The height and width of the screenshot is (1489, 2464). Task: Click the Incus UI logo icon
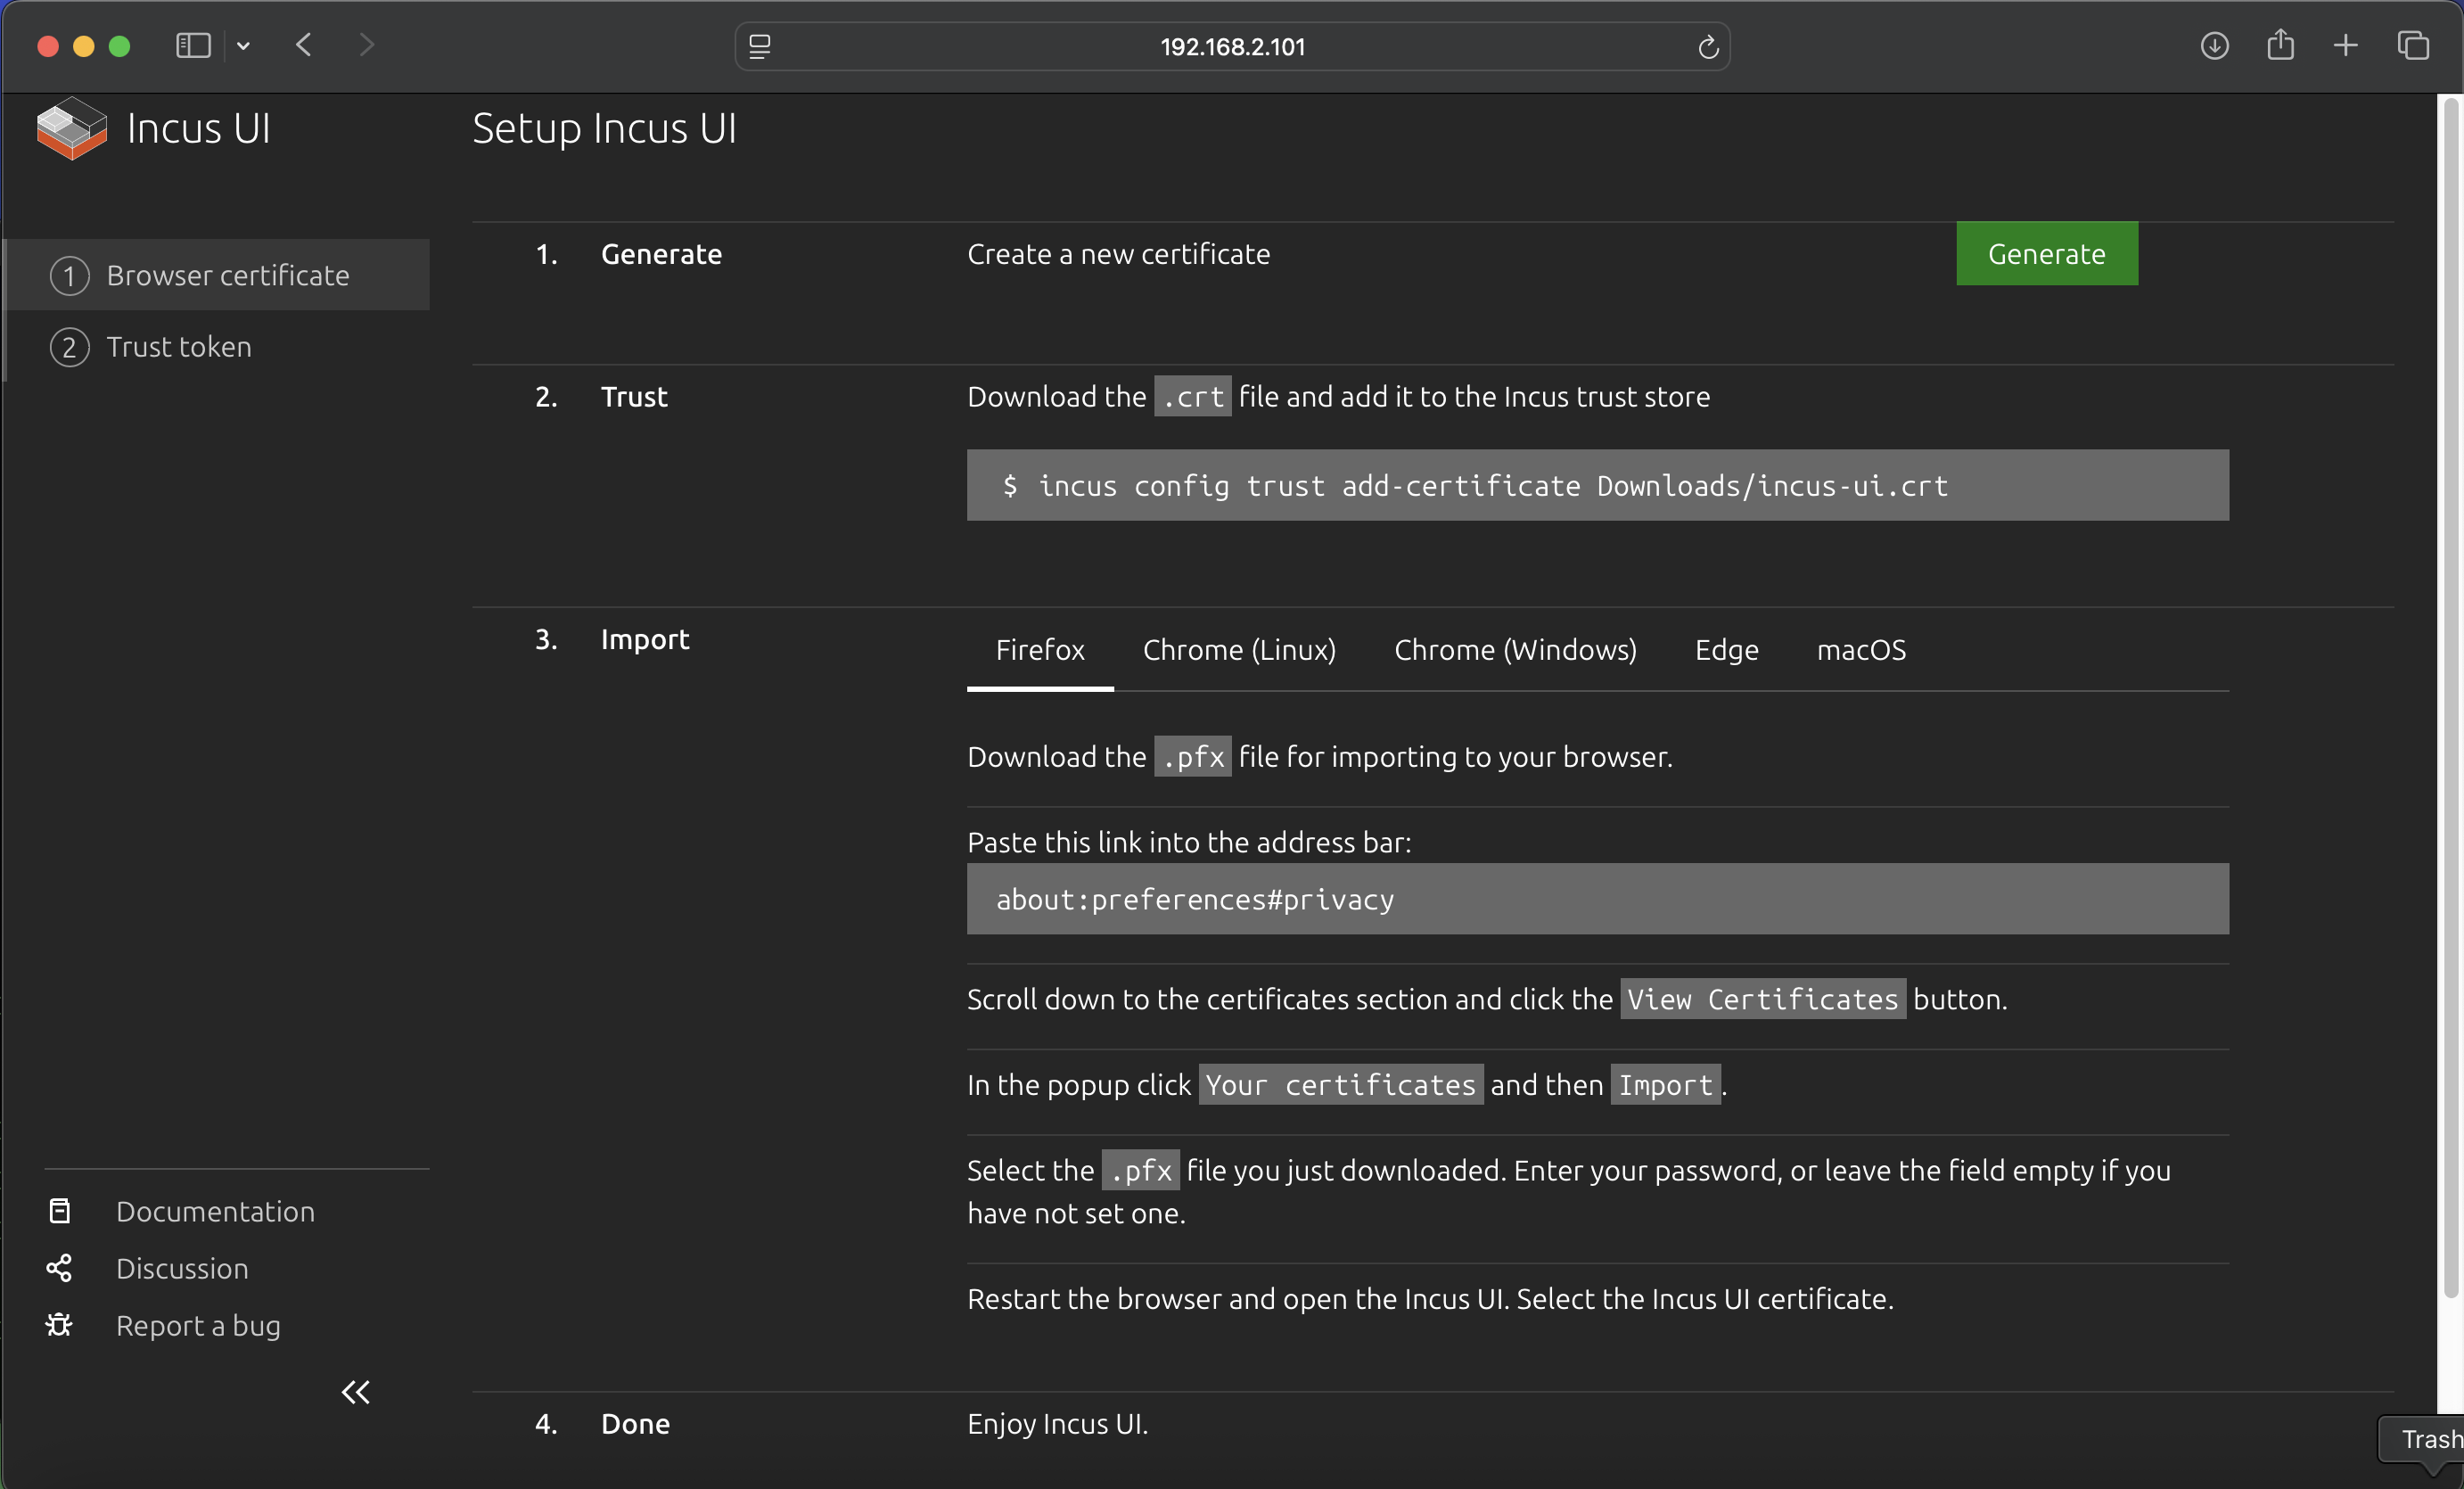pos(71,128)
